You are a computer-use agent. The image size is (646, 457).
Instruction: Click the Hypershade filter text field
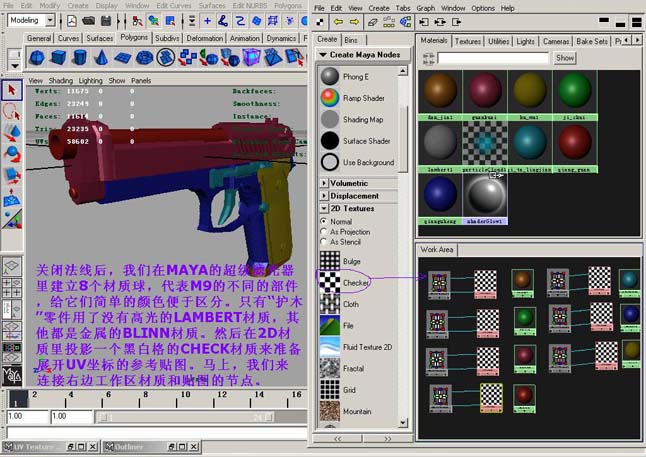tap(493, 58)
